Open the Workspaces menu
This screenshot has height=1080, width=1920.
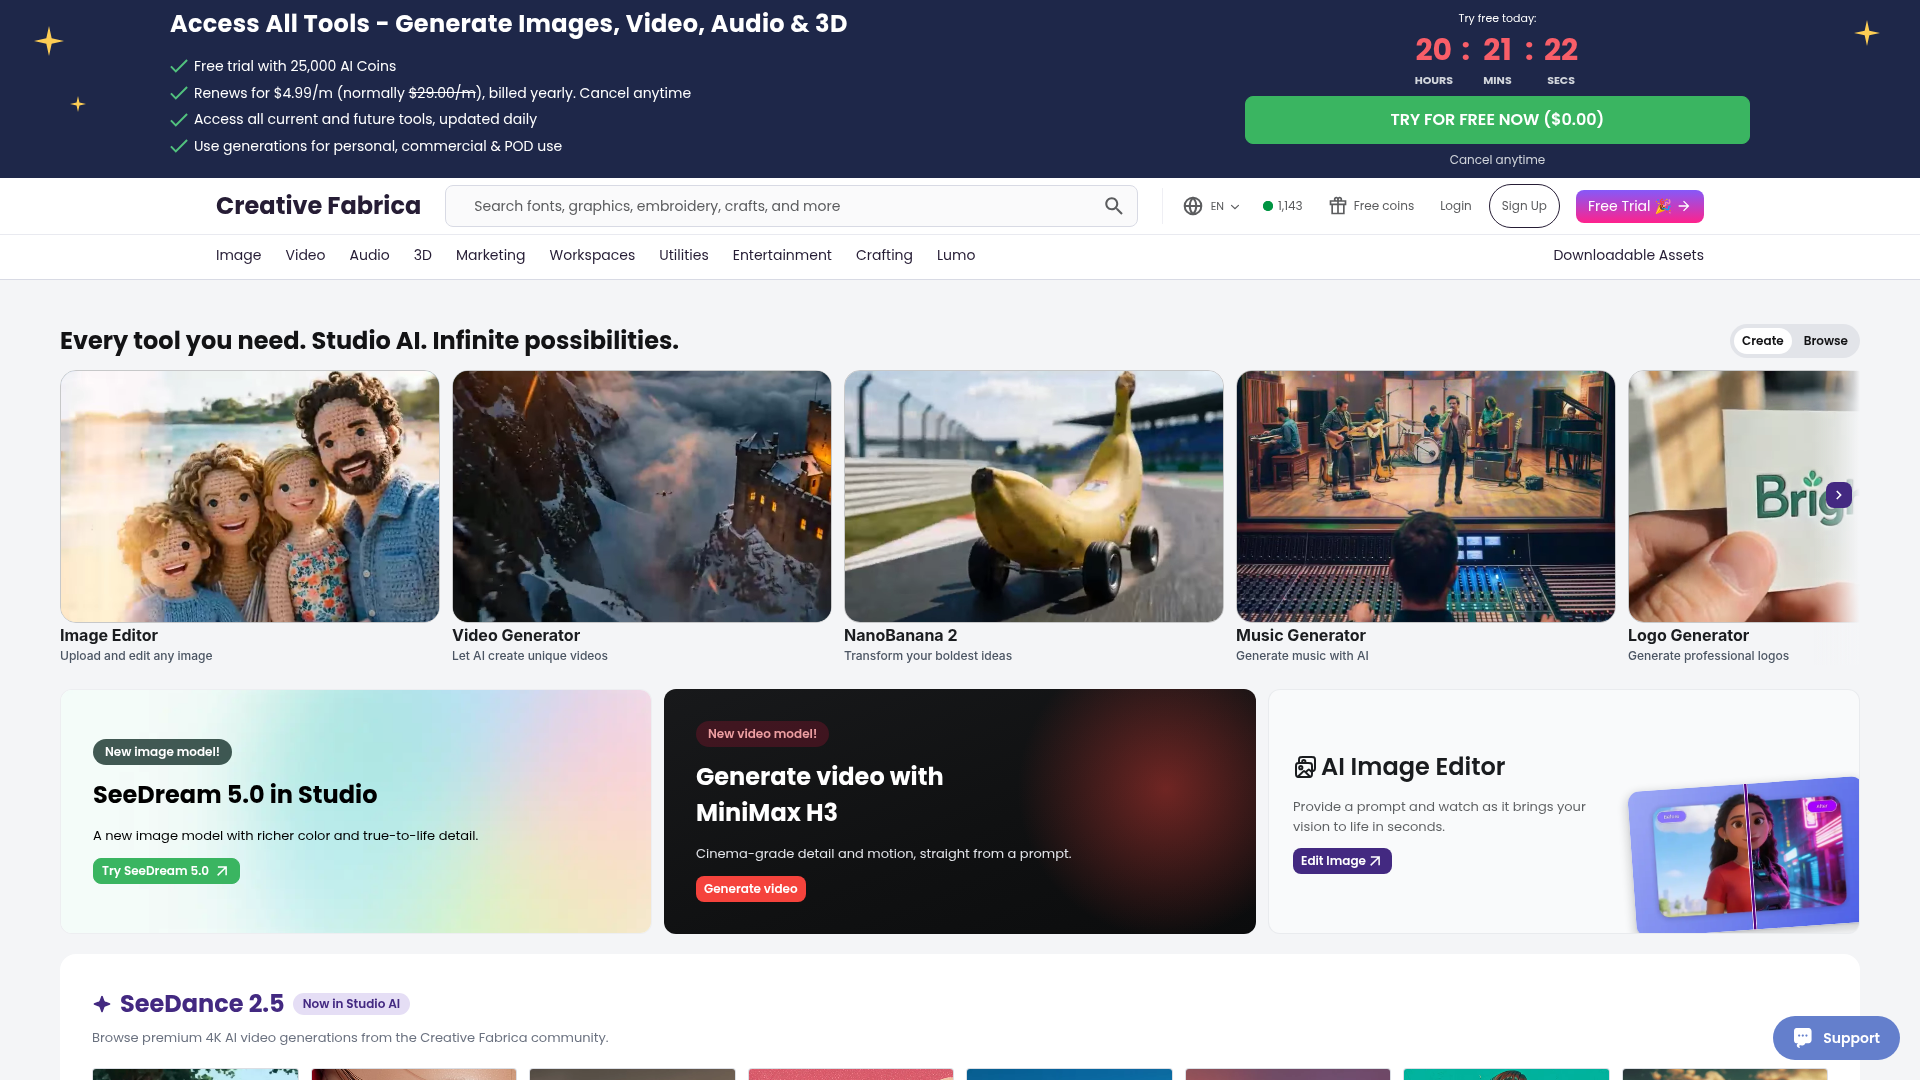(x=592, y=255)
